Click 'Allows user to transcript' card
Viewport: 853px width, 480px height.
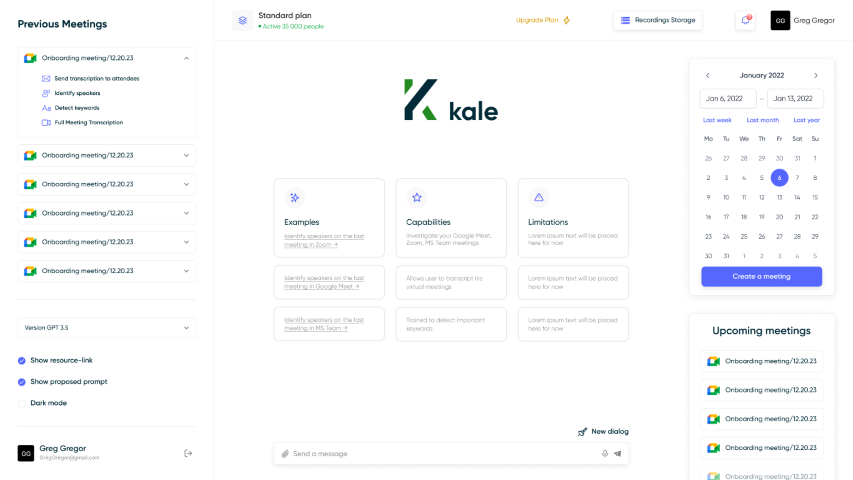[x=451, y=282]
